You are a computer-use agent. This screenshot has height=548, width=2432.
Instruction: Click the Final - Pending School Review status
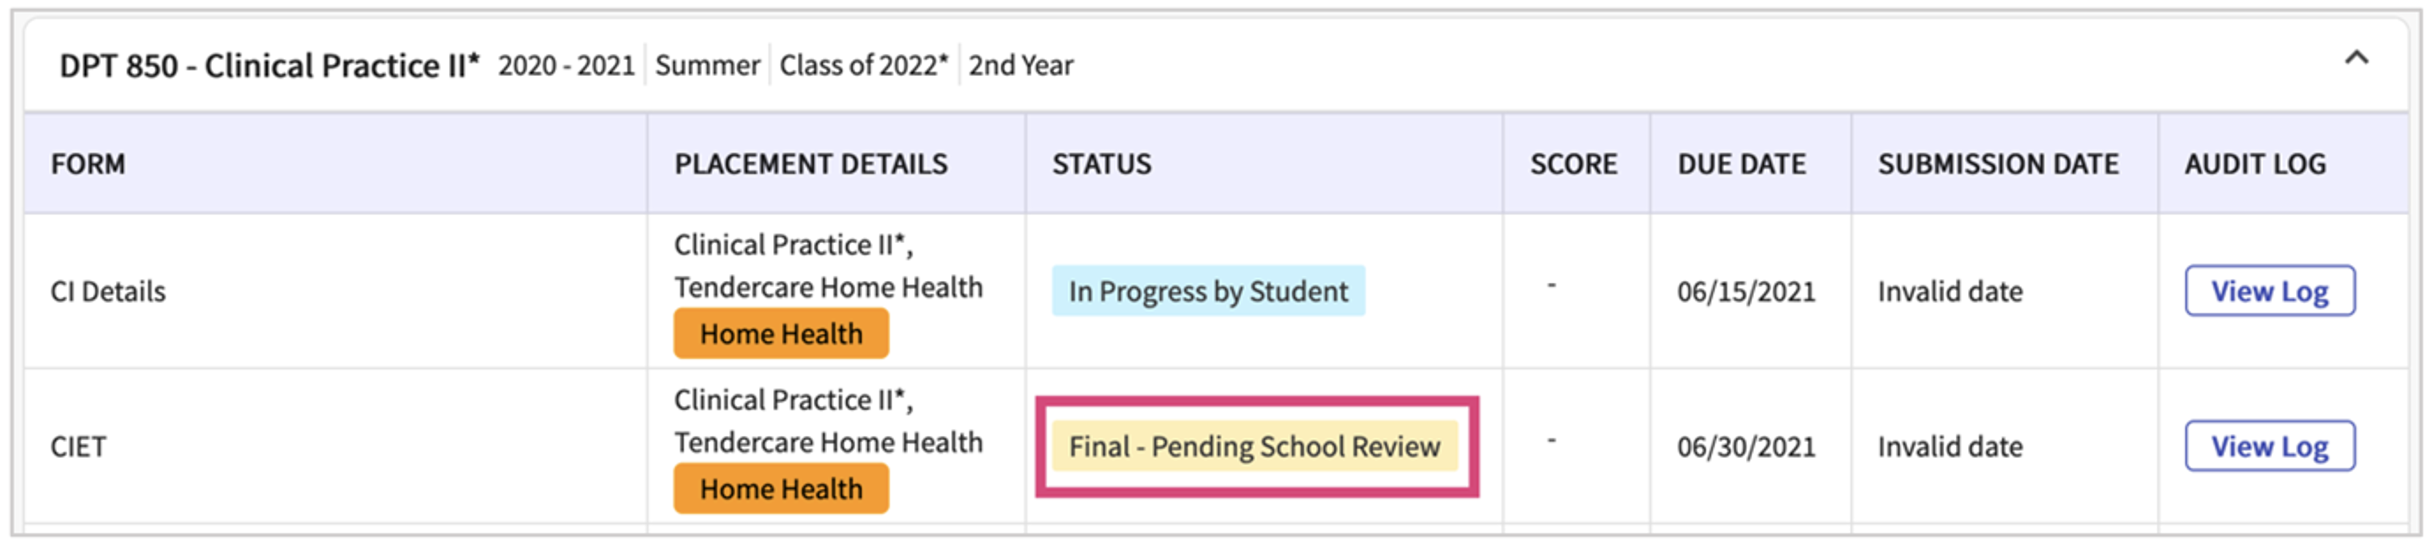(x=1254, y=446)
